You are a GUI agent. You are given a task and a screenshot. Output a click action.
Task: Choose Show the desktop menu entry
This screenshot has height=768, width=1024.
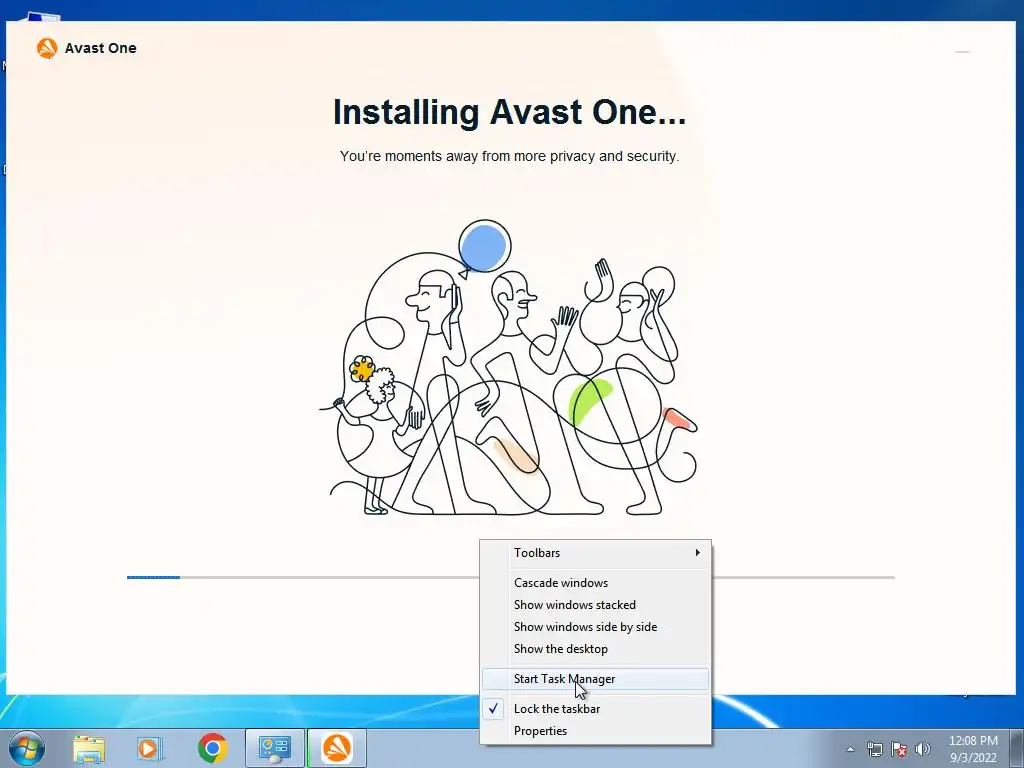tap(596, 649)
